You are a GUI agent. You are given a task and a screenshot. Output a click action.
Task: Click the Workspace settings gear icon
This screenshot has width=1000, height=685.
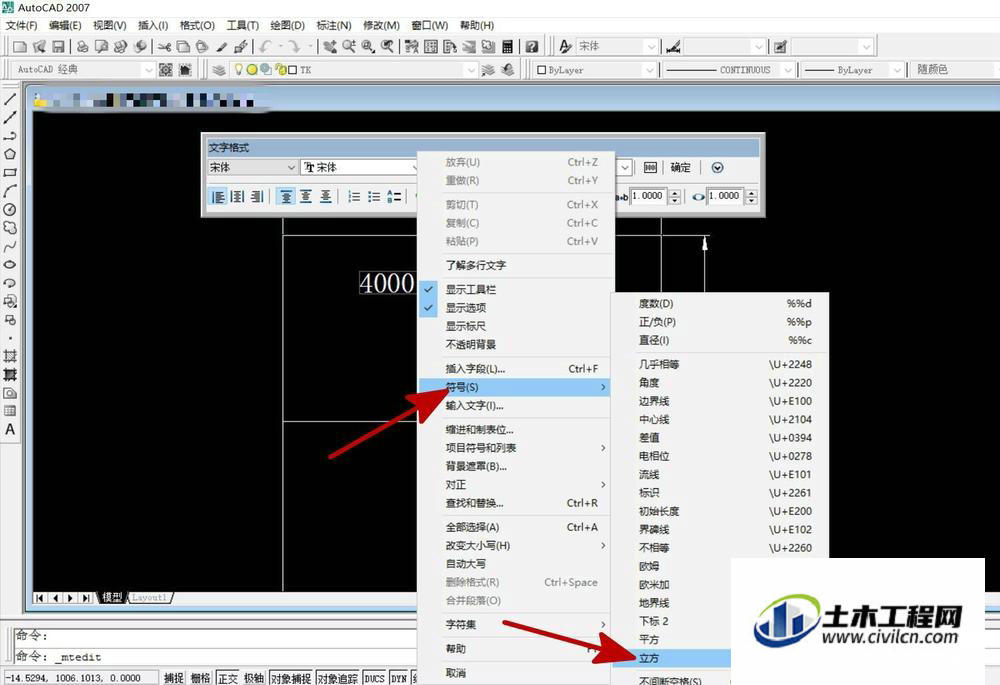166,70
